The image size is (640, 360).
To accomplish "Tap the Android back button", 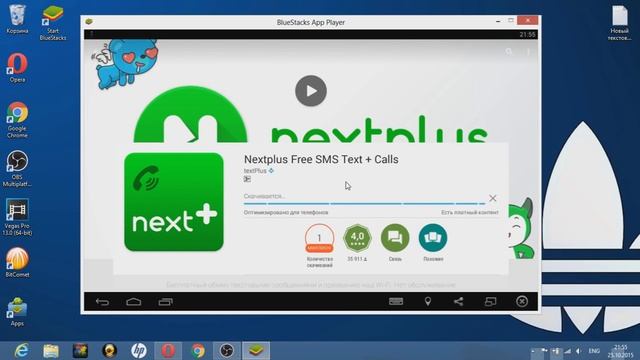I will pos(102,302).
